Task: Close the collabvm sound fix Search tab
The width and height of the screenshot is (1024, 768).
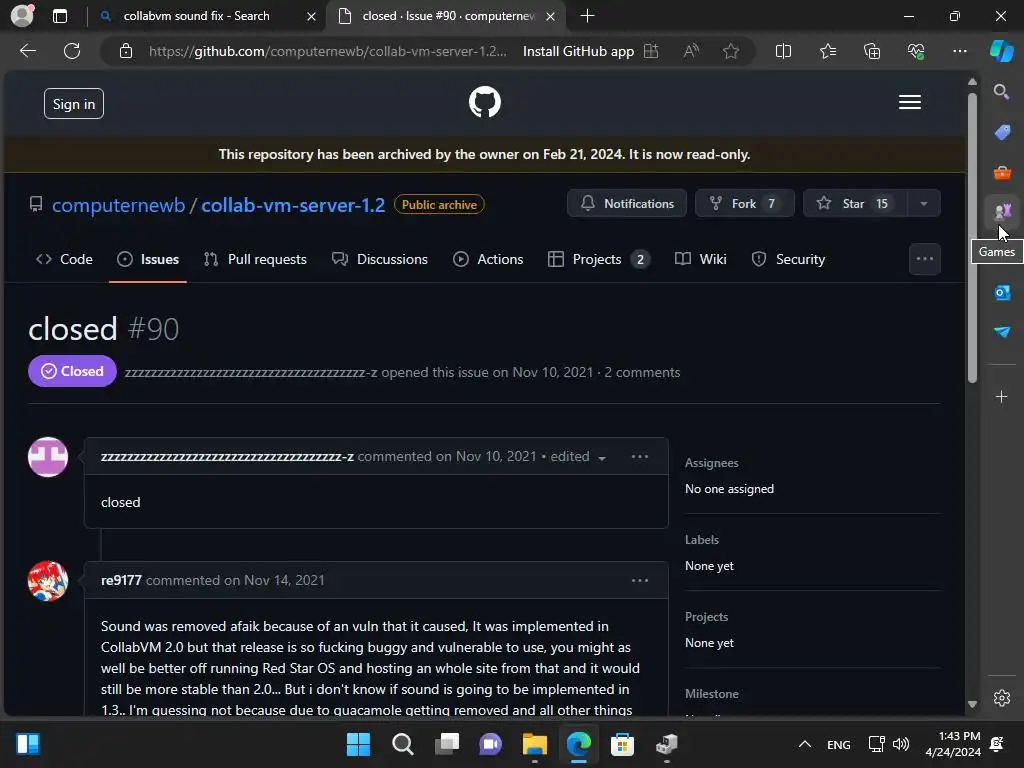Action: (x=312, y=16)
